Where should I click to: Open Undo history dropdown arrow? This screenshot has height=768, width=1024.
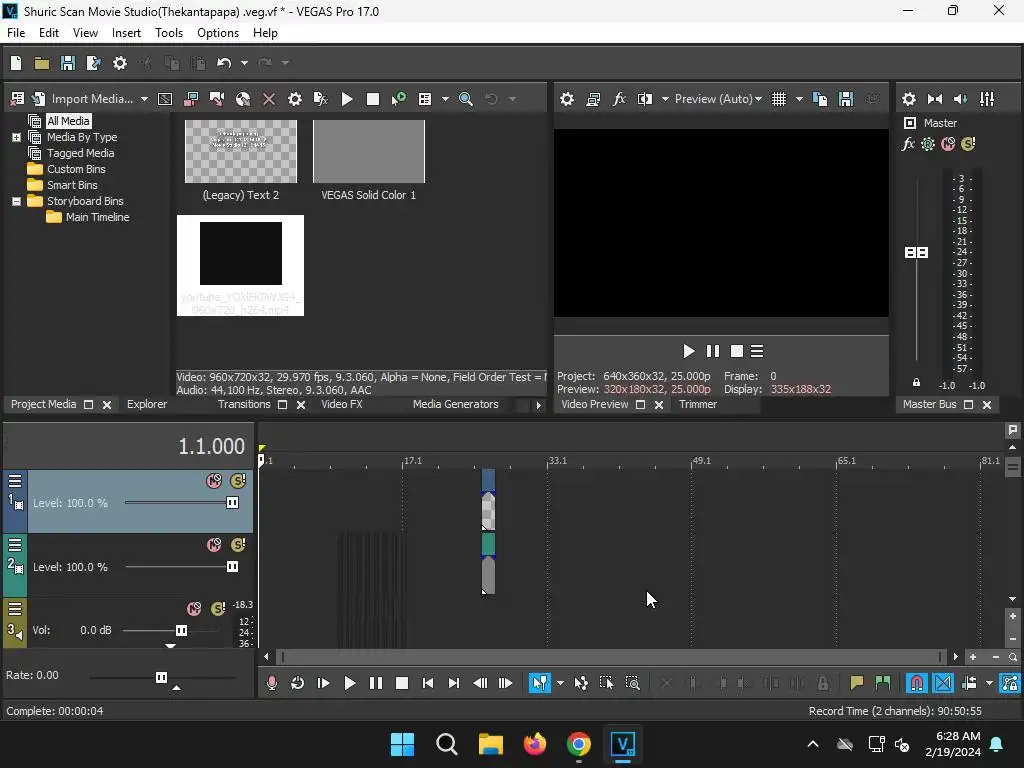[244, 63]
